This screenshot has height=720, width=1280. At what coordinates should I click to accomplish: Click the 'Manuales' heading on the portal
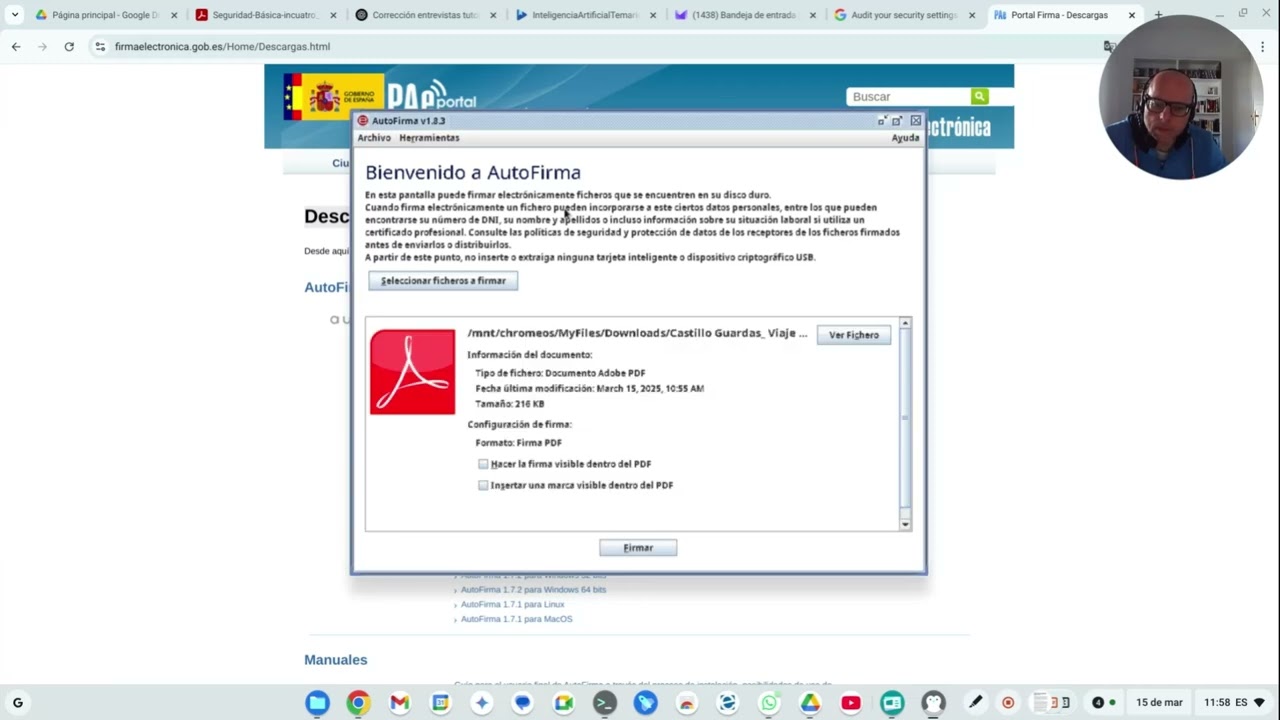336,660
